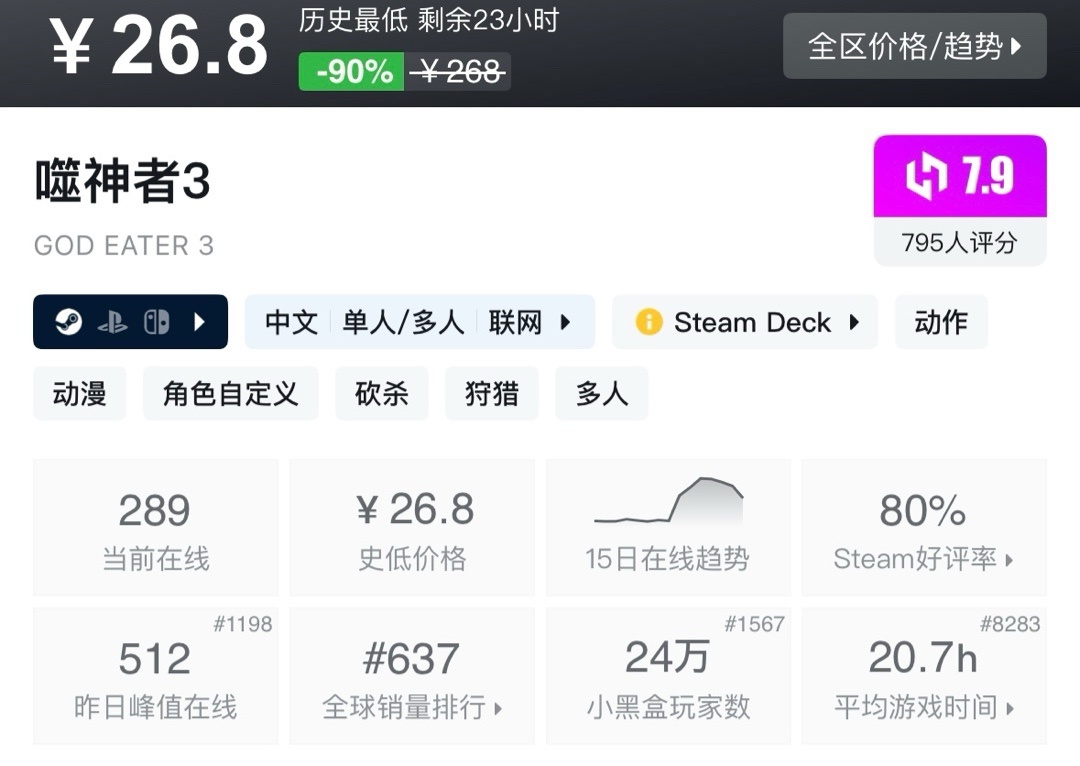Open the Steam Deck compatibility chip
The height and width of the screenshot is (766, 1080).
point(745,322)
